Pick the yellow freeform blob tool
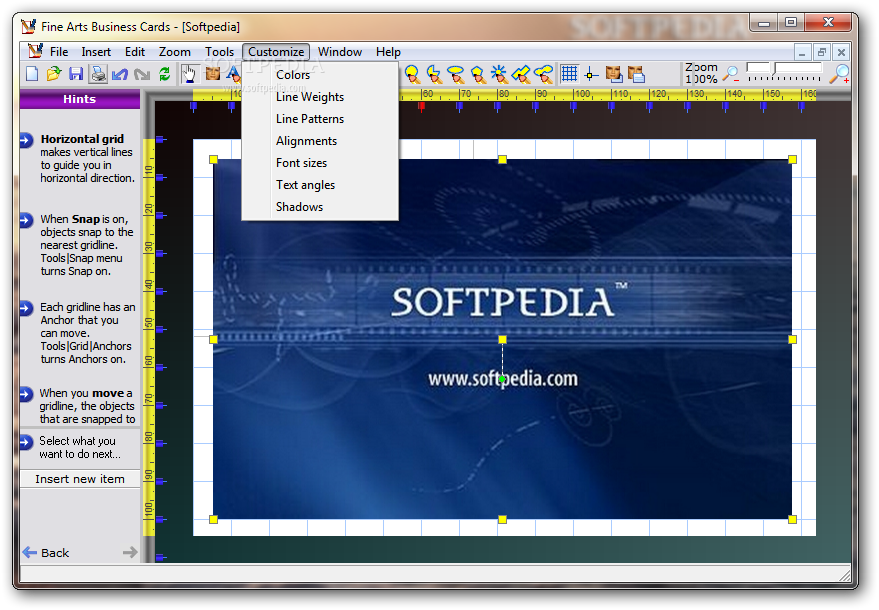 click(543, 73)
